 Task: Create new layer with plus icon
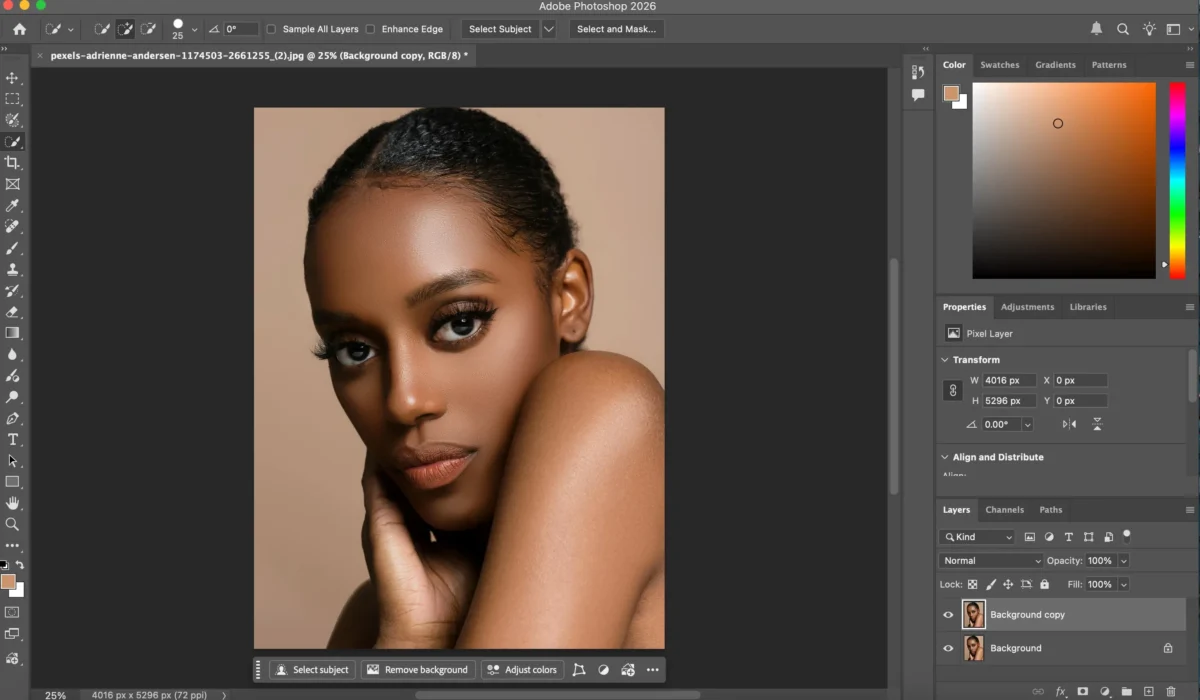pyautogui.click(x=1149, y=690)
